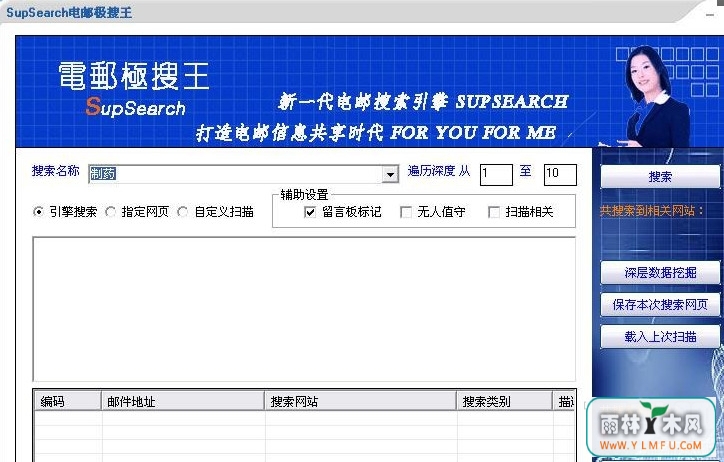This screenshot has width=724, height=462.
Task: Click the 编码 column header
Action: click(68, 401)
